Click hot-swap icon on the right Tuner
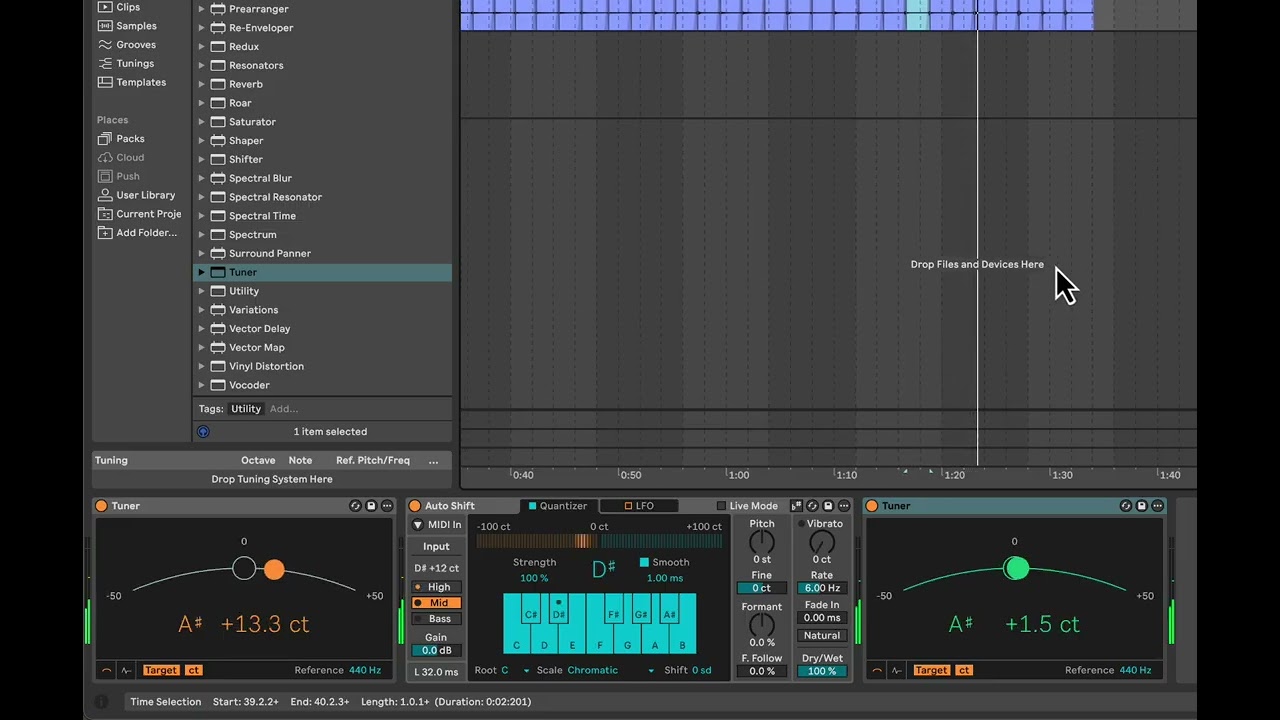The width and height of the screenshot is (1280, 720). click(1126, 506)
